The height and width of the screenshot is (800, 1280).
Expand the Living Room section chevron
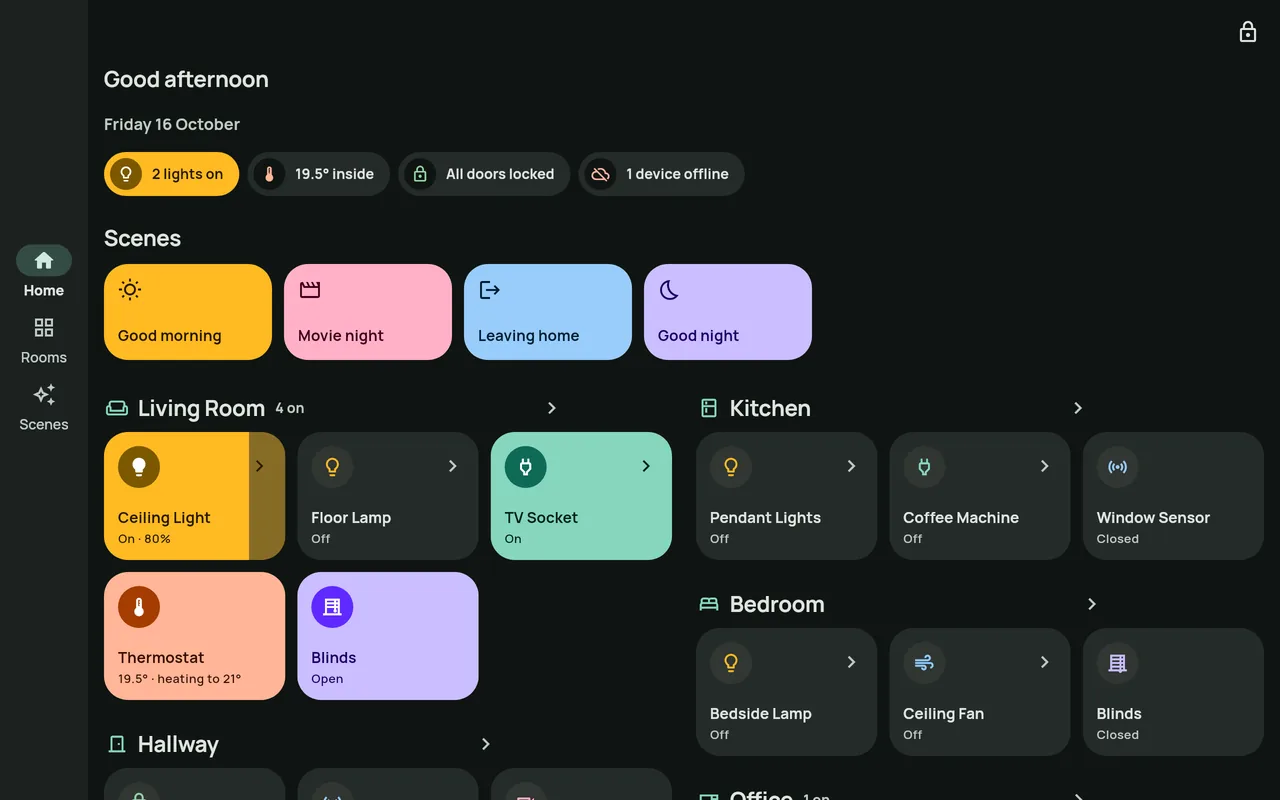552,408
